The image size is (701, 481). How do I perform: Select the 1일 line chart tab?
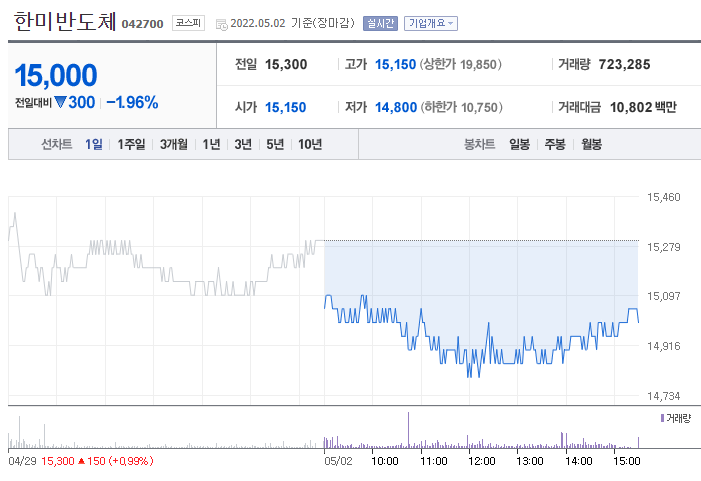[94, 144]
